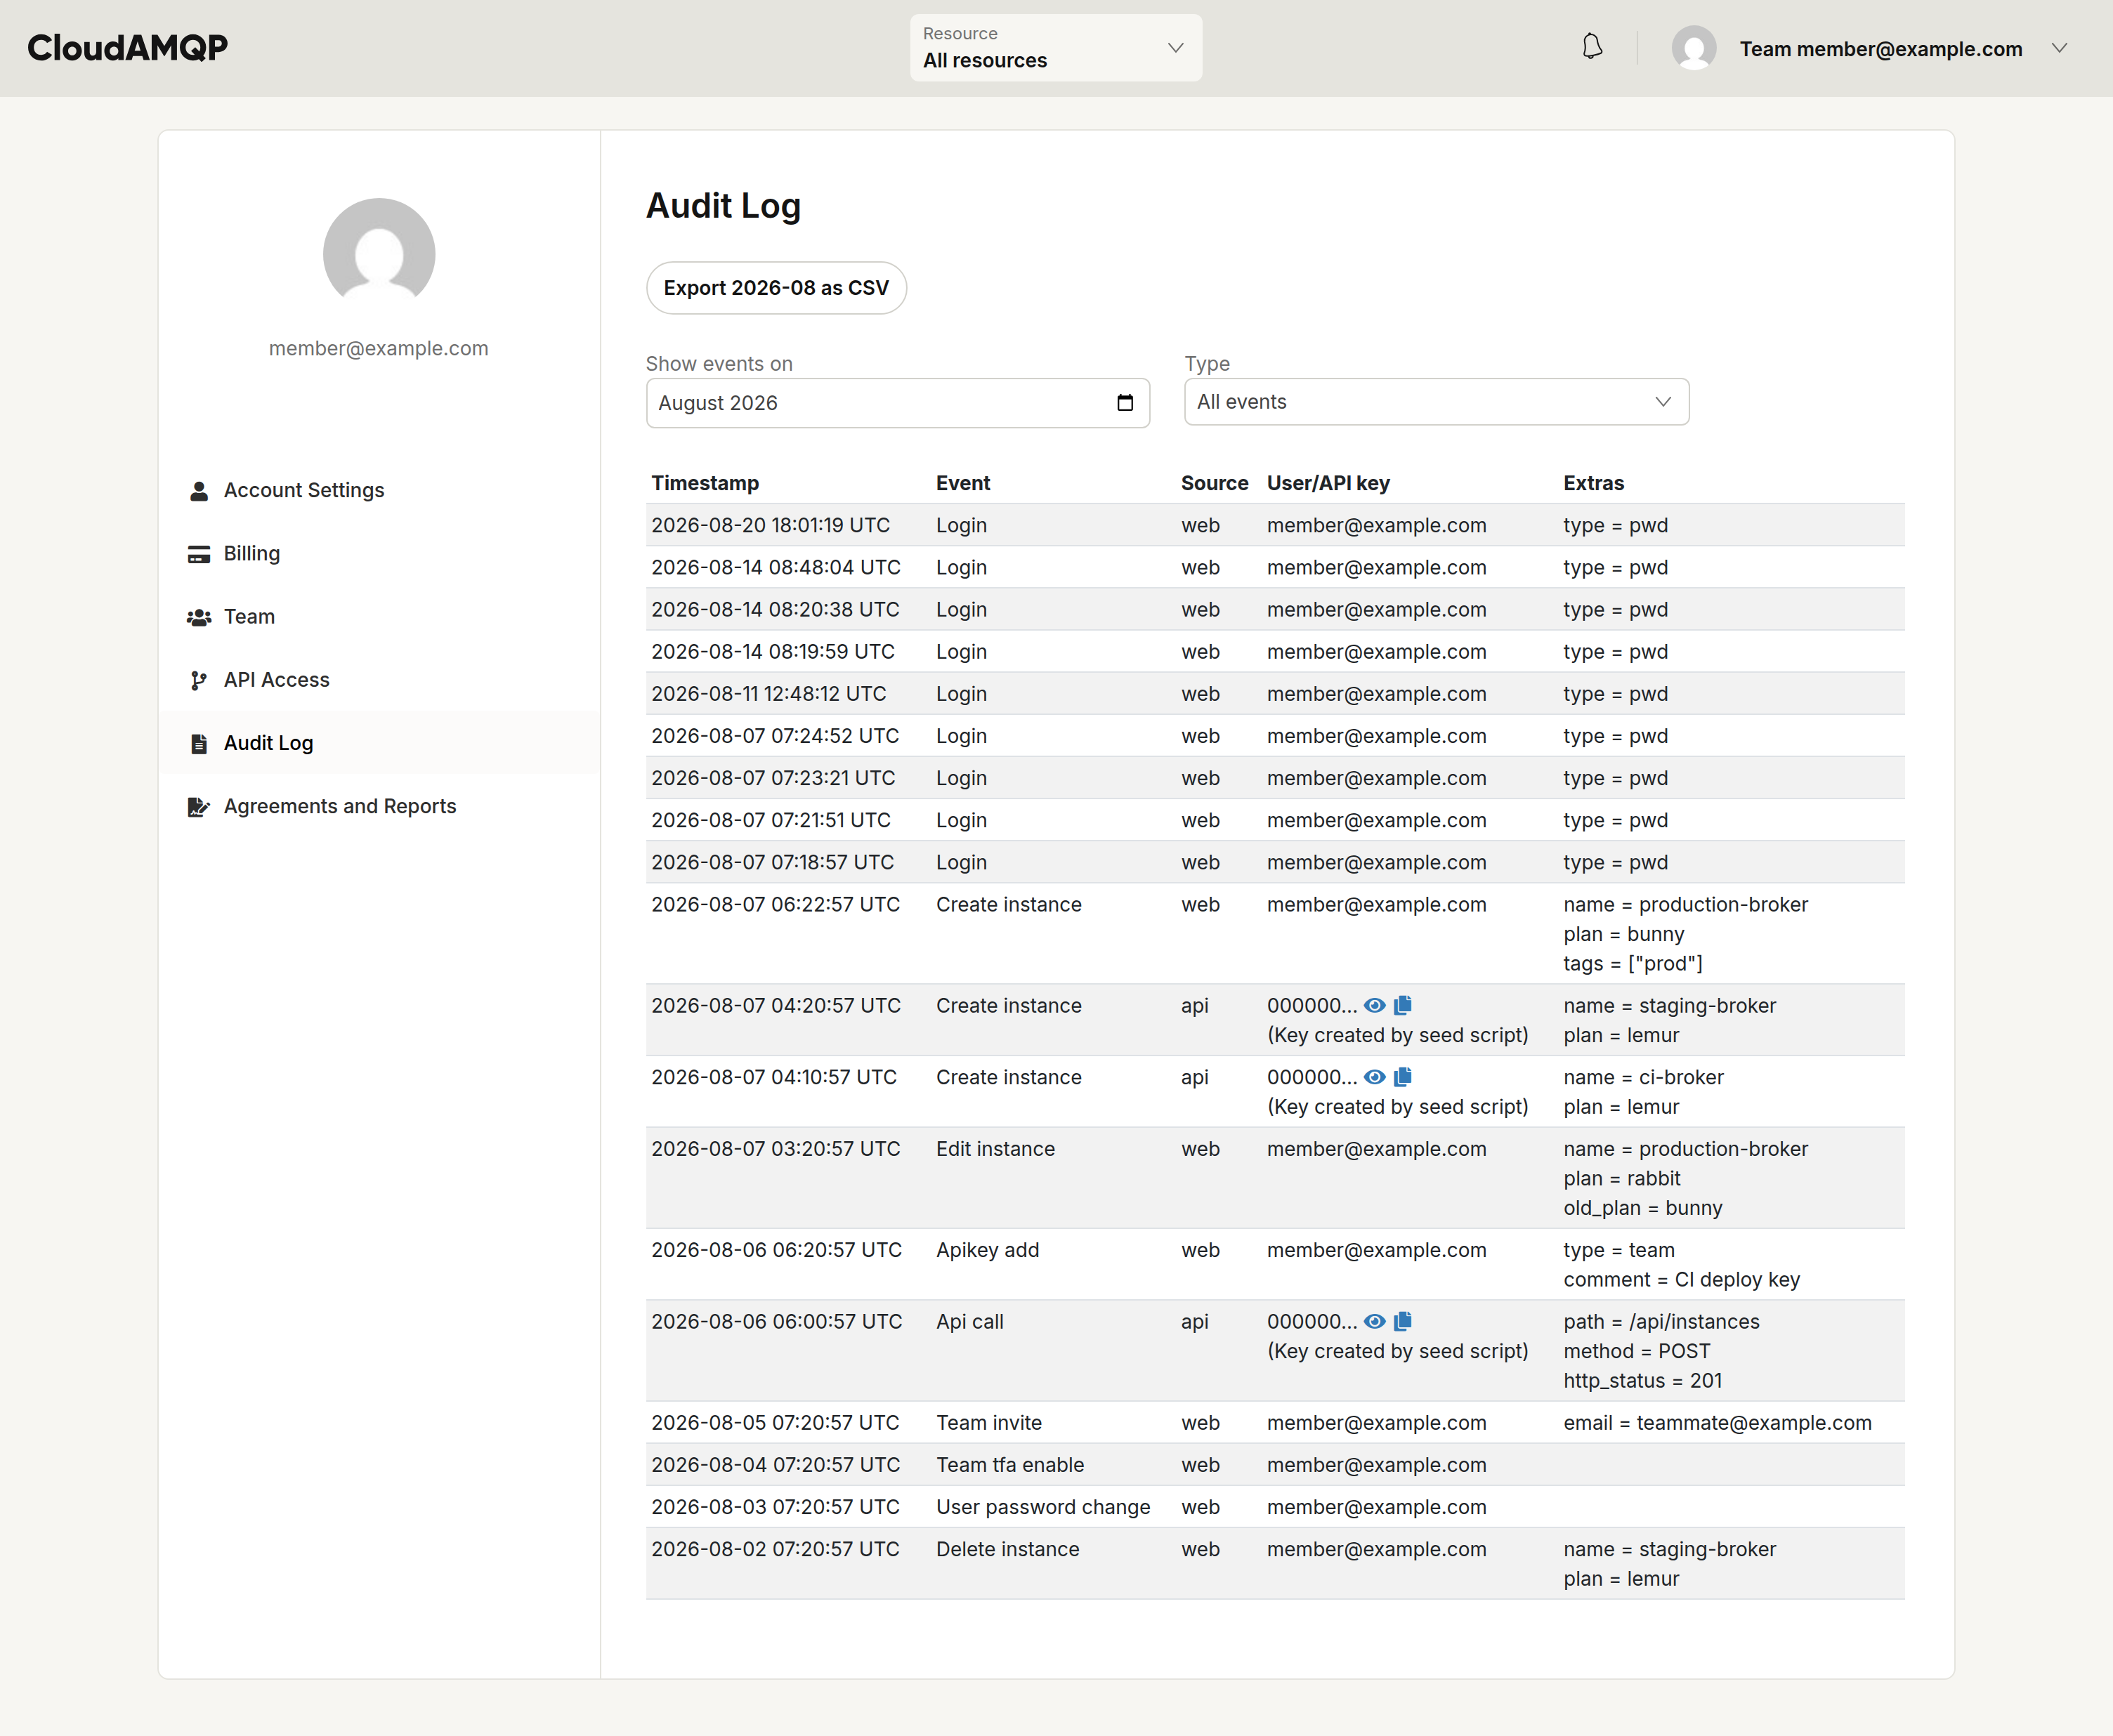
Task: Expand the Team member@example.com account menu
Action: [1870, 48]
